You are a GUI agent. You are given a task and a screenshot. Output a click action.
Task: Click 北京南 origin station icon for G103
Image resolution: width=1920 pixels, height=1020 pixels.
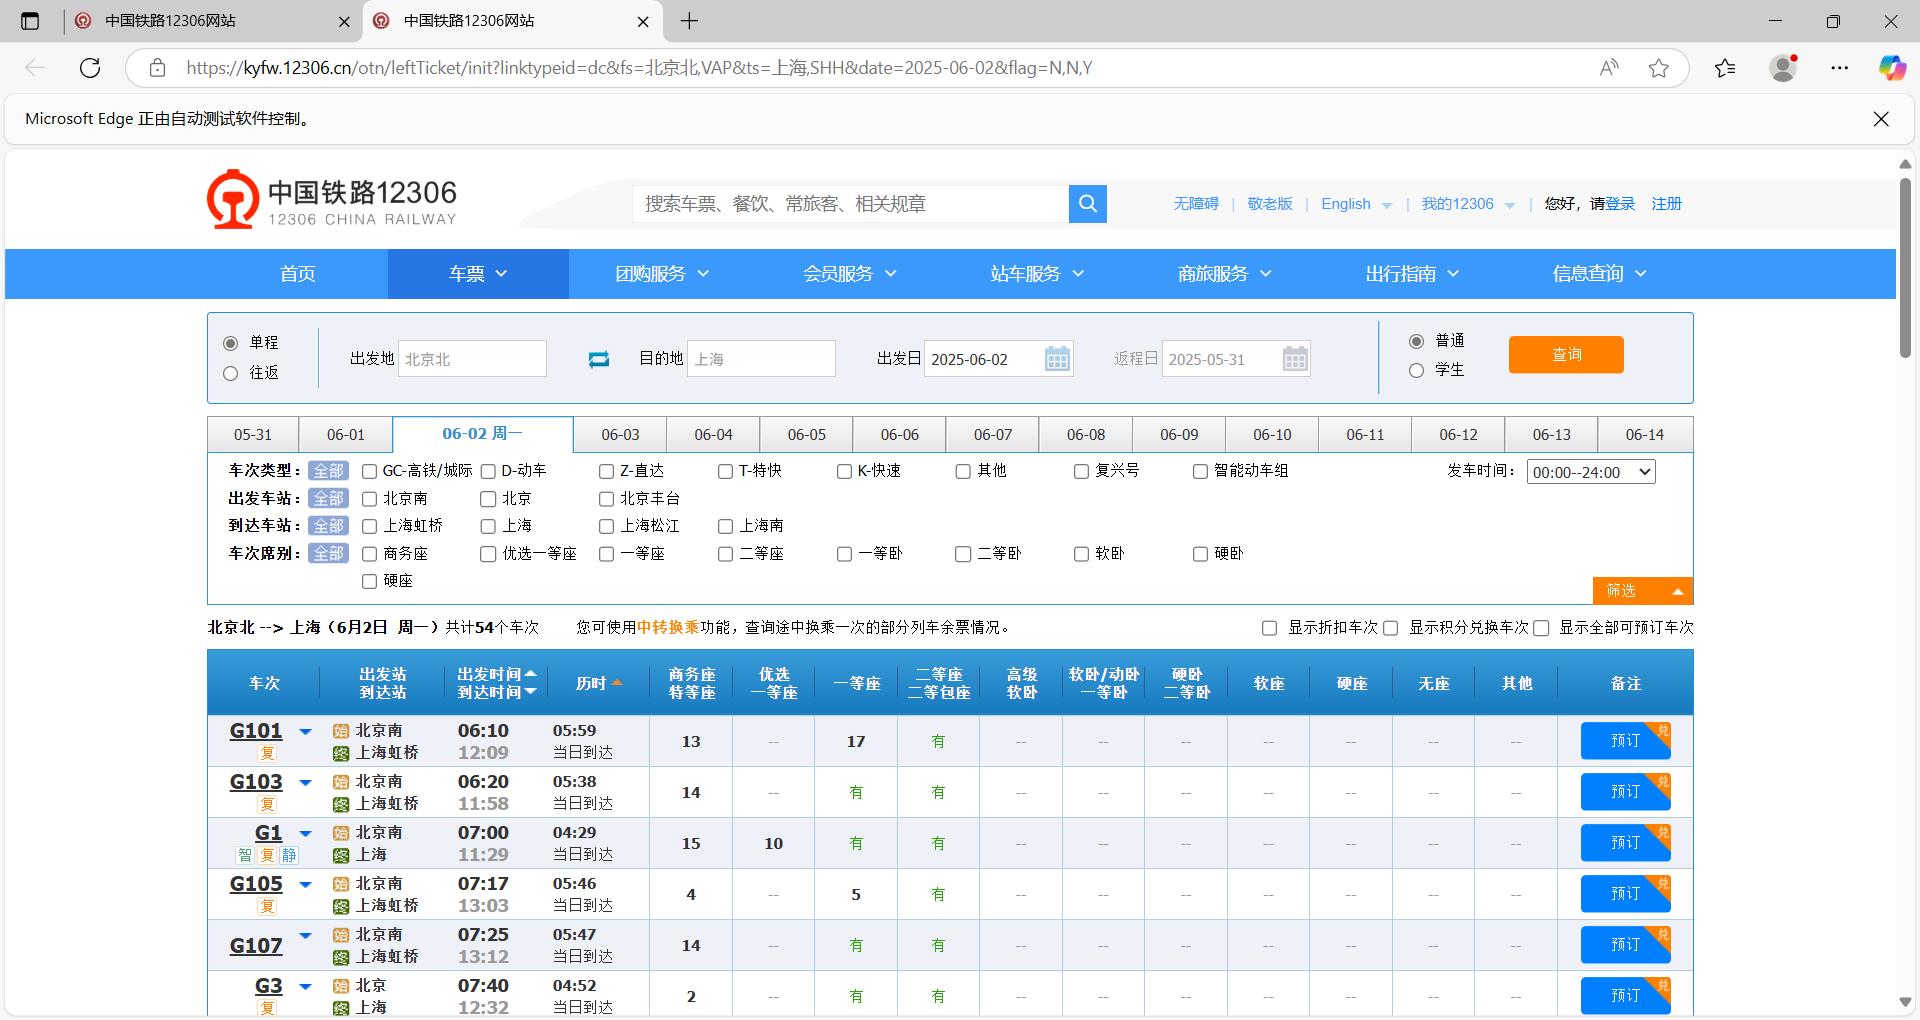[x=341, y=782]
